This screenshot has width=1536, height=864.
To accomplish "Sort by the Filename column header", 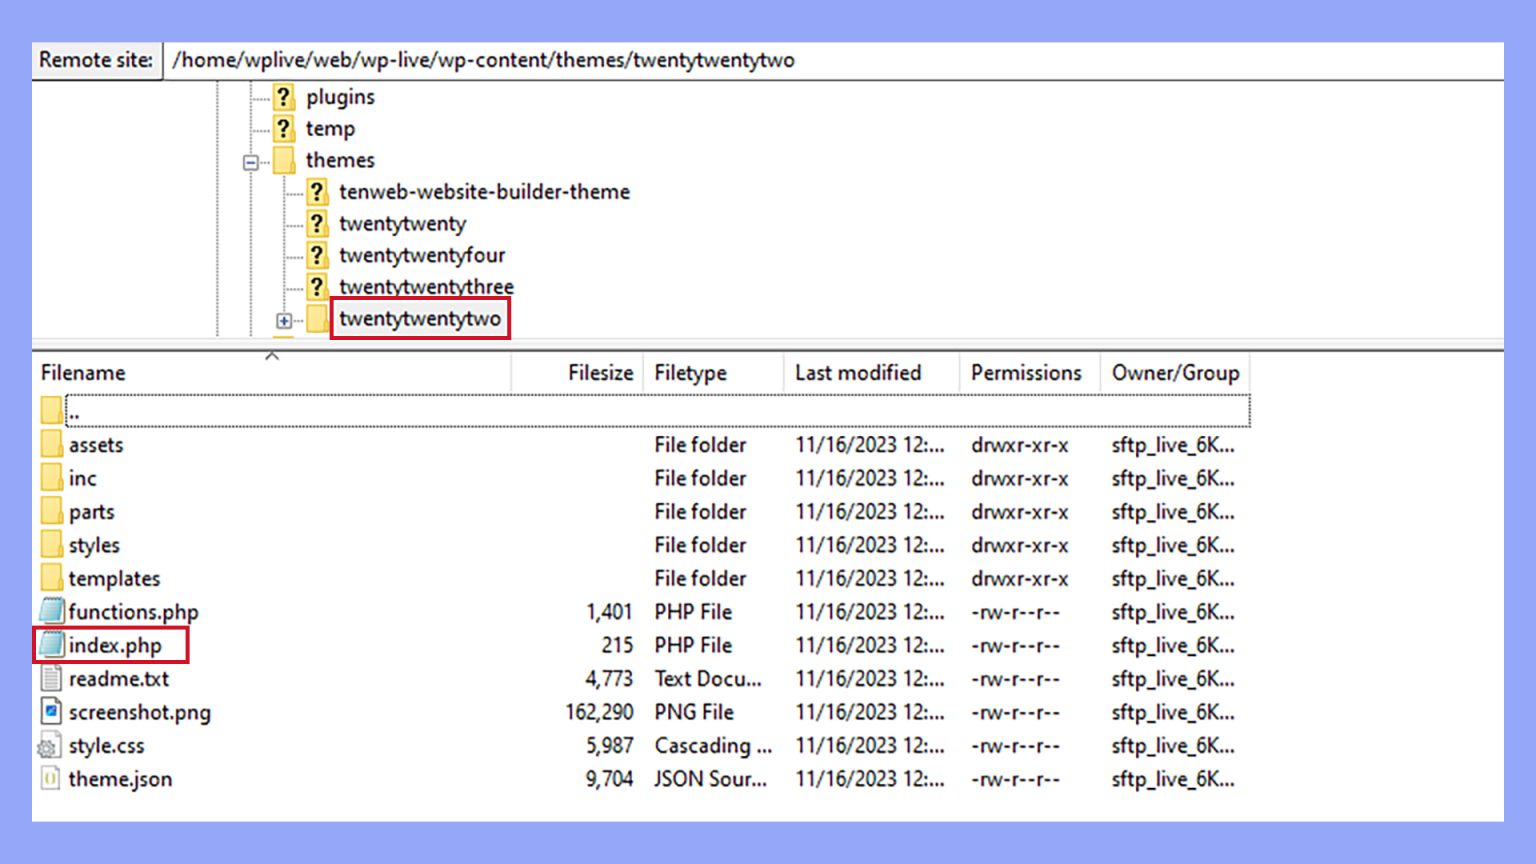I will pos(84,373).
